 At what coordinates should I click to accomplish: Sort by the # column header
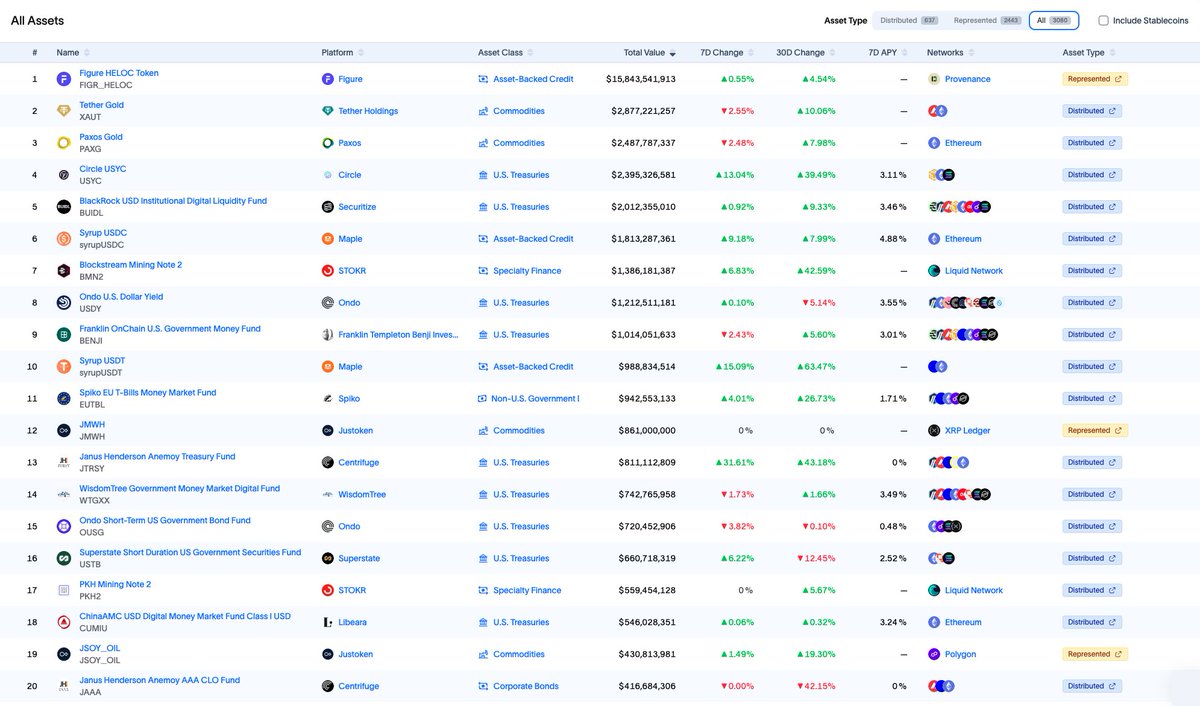coord(34,52)
